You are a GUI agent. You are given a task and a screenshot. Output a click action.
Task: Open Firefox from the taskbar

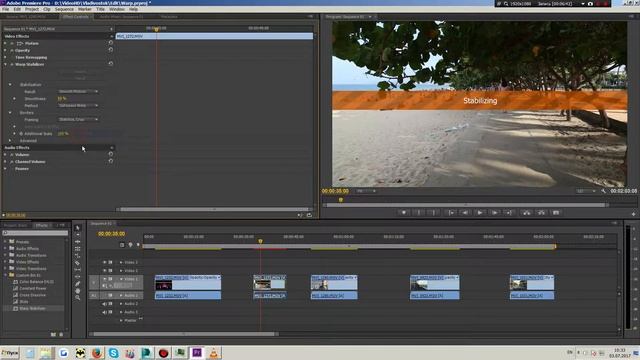tap(97, 353)
